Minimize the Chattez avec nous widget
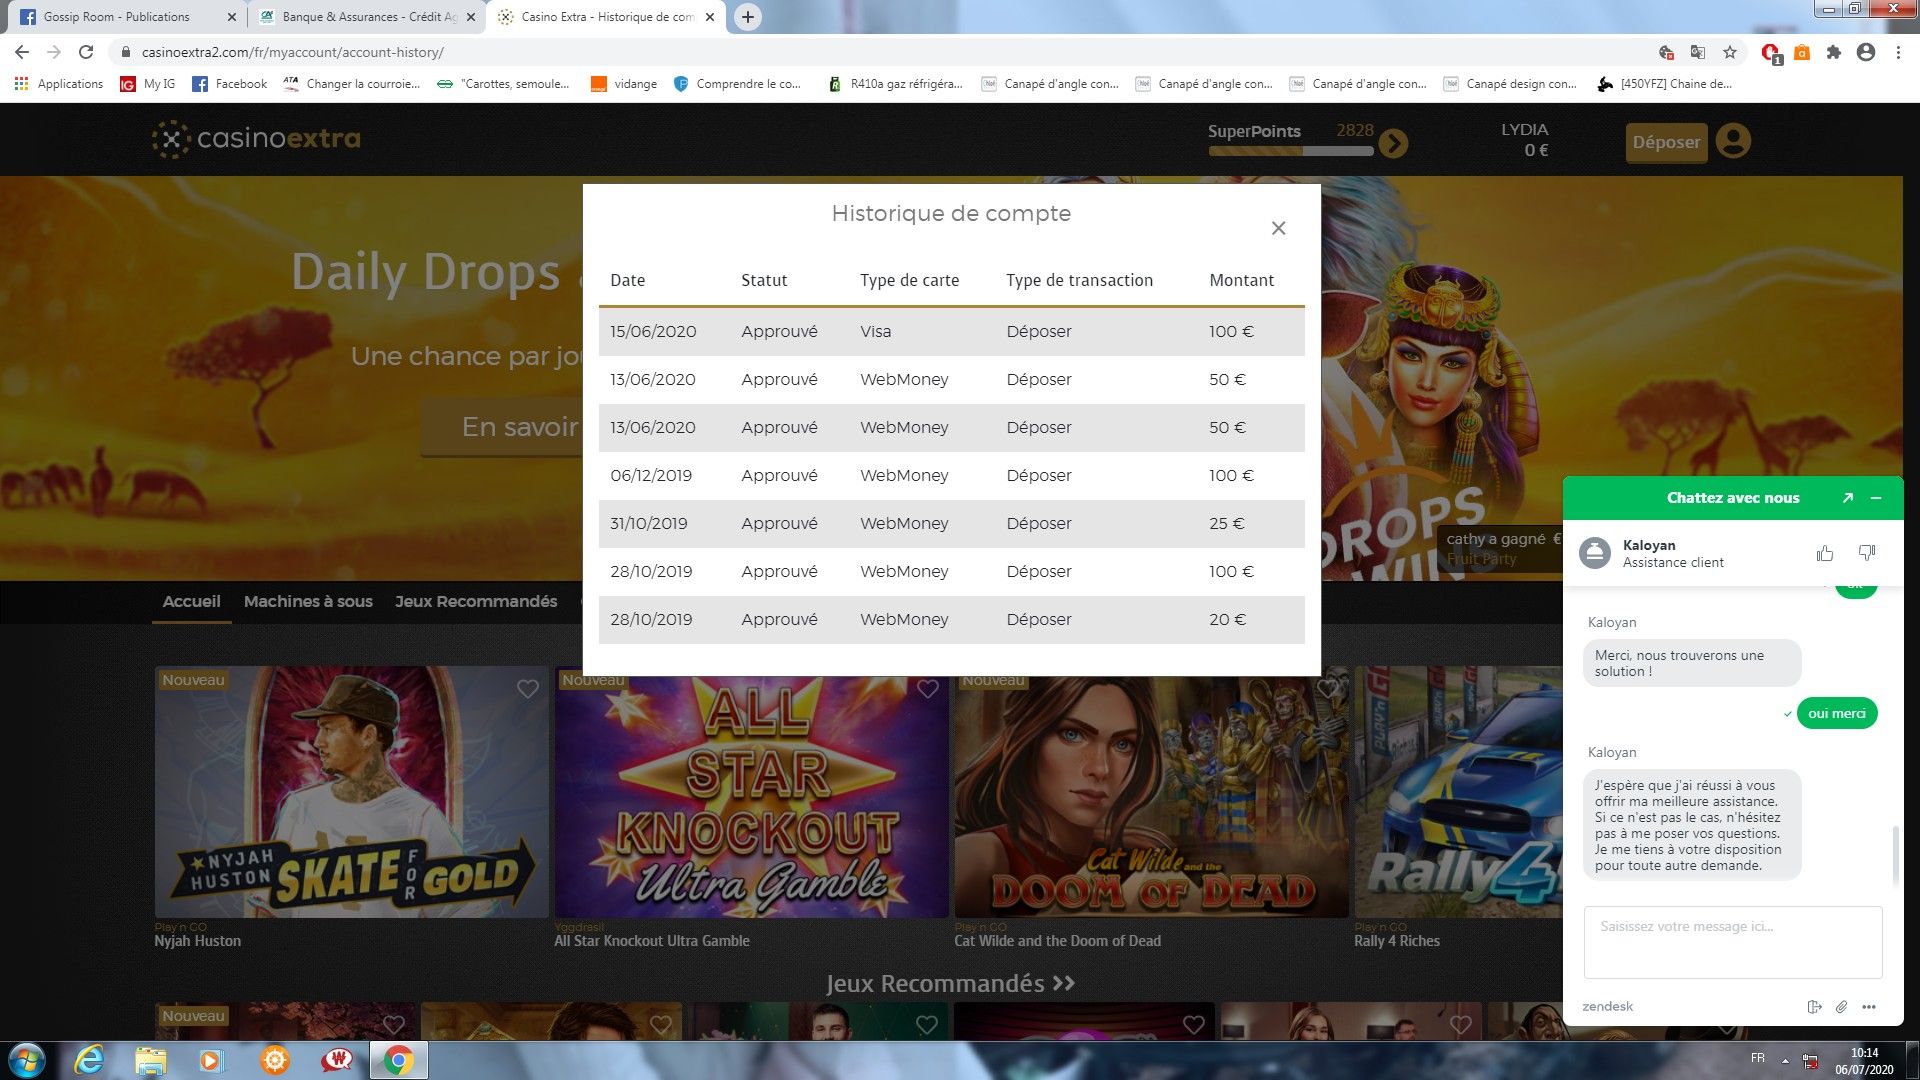 pos(1876,498)
